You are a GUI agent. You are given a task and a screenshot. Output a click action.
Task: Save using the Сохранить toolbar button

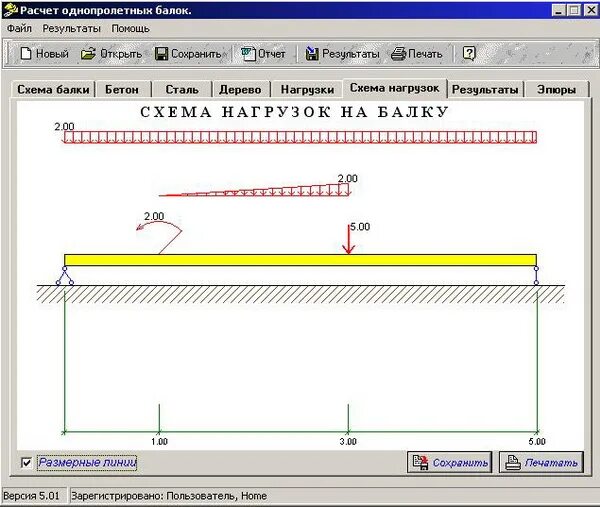(x=188, y=54)
